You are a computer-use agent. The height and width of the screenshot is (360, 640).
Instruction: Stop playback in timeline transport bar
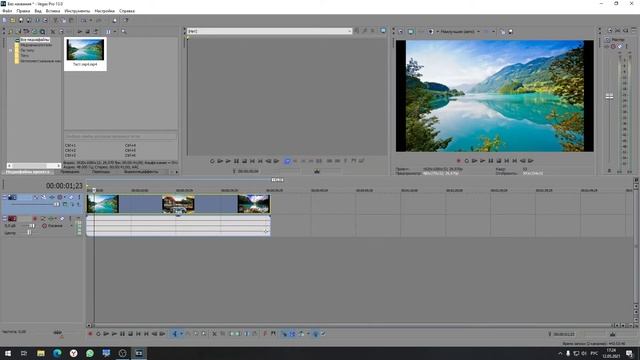coord(130,334)
